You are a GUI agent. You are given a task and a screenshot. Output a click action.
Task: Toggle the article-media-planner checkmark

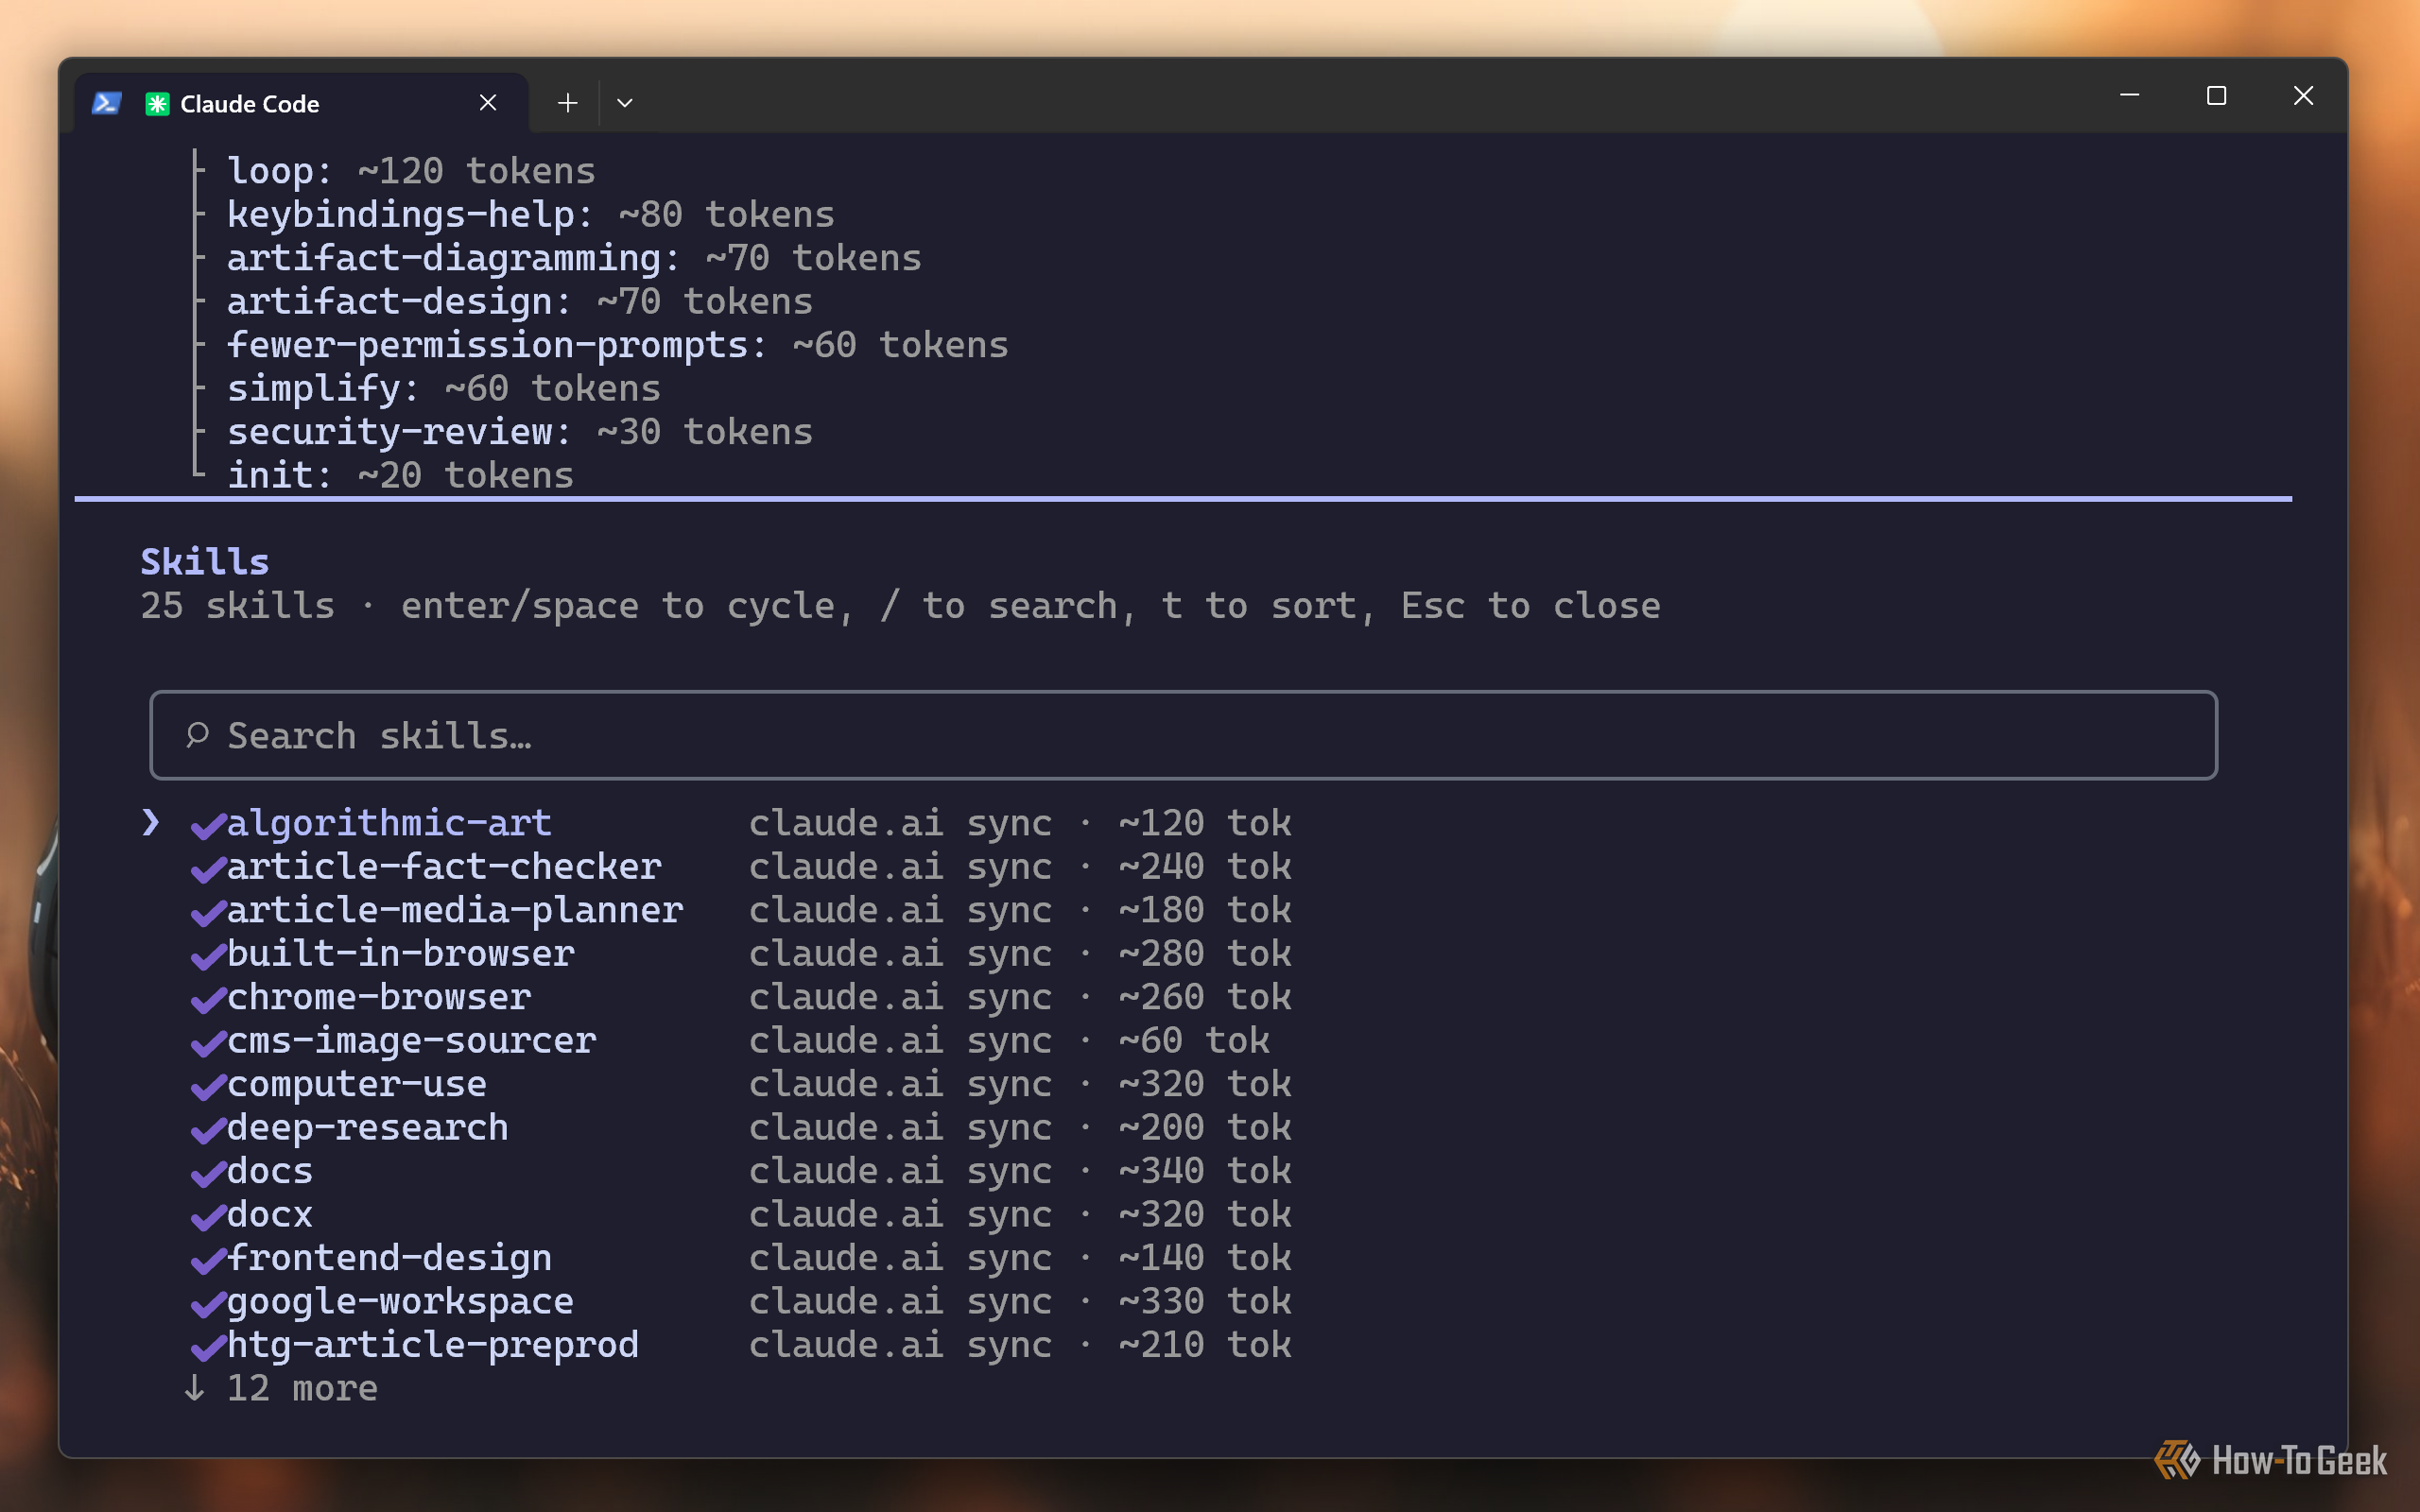(x=208, y=912)
